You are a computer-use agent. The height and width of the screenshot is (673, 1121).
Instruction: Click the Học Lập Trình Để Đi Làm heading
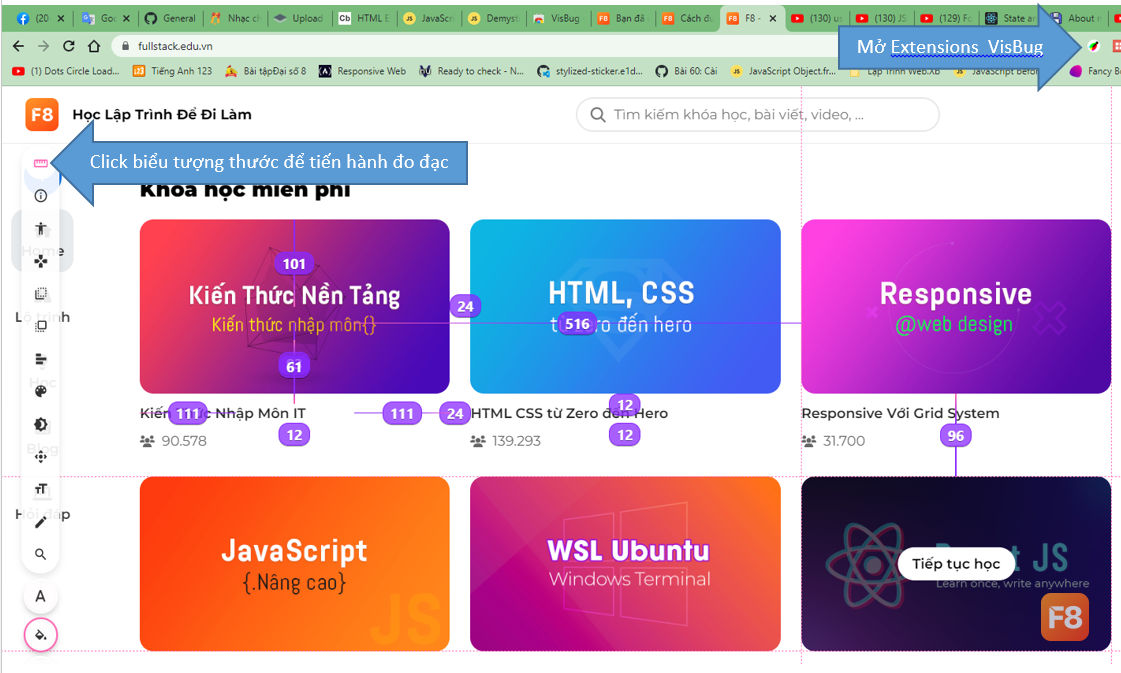(162, 114)
